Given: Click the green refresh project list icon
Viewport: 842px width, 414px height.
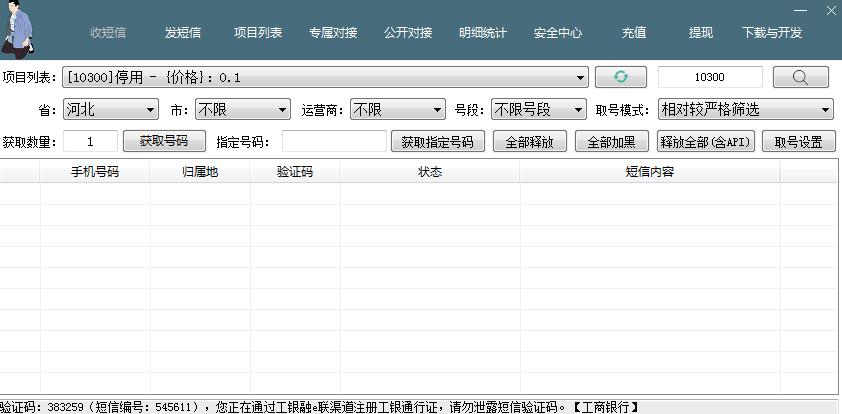Looking at the screenshot, I should 620,77.
